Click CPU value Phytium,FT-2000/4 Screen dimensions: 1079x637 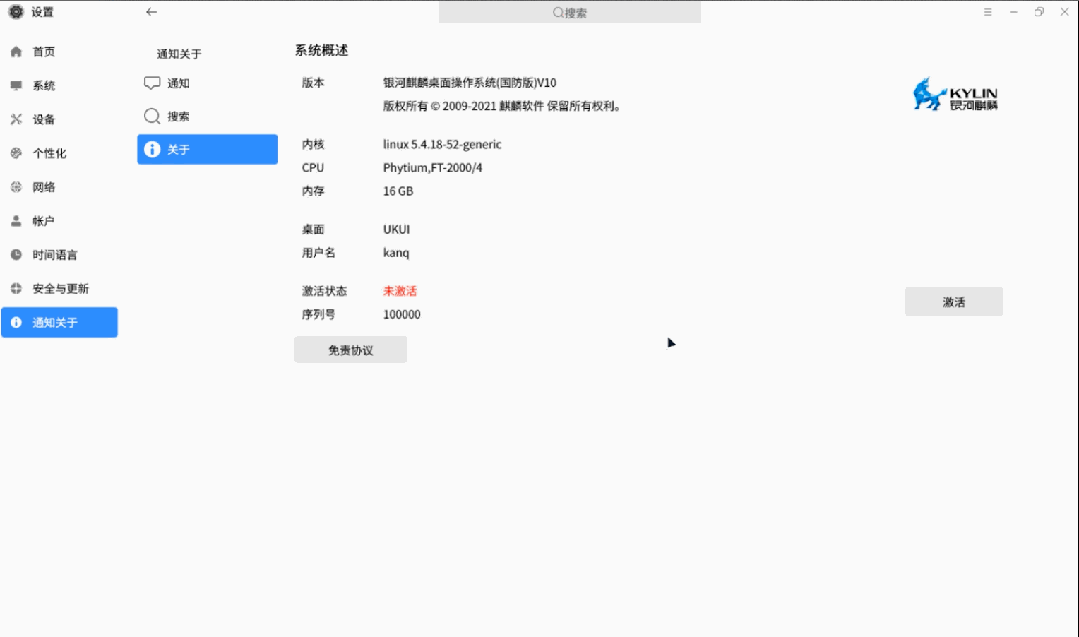coord(433,168)
